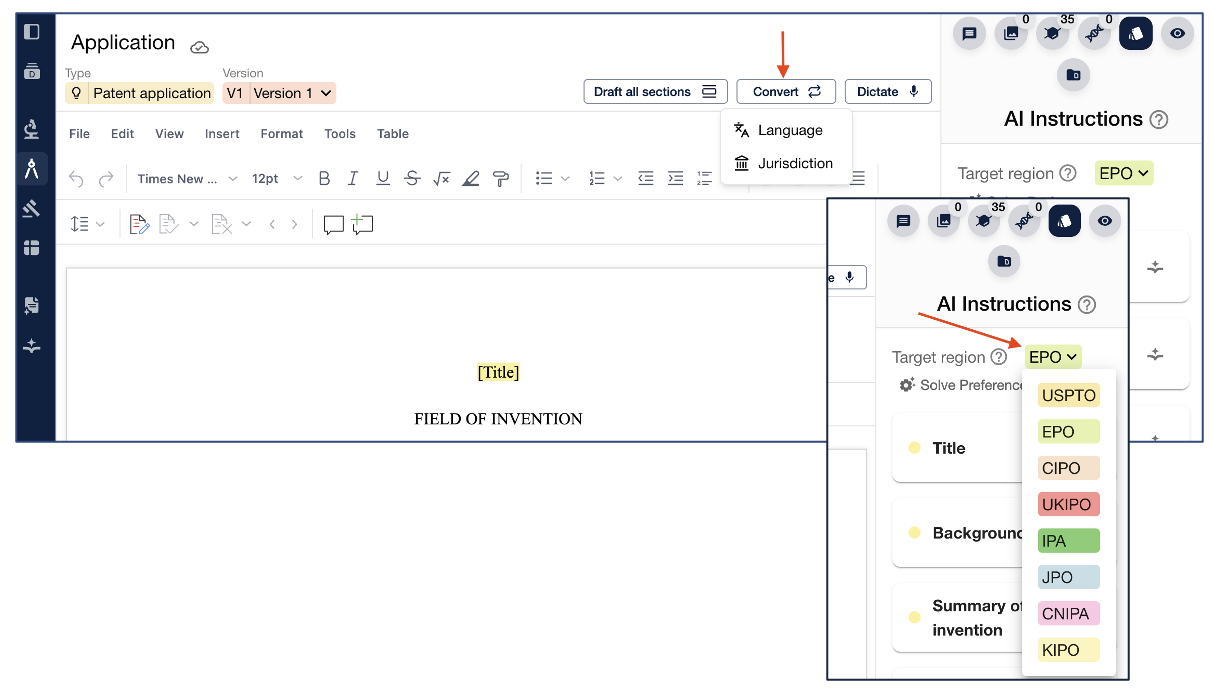This screenshot has height=692, width=1214.
Task: Expand reject change options arrow
Action: pos(247,224)
